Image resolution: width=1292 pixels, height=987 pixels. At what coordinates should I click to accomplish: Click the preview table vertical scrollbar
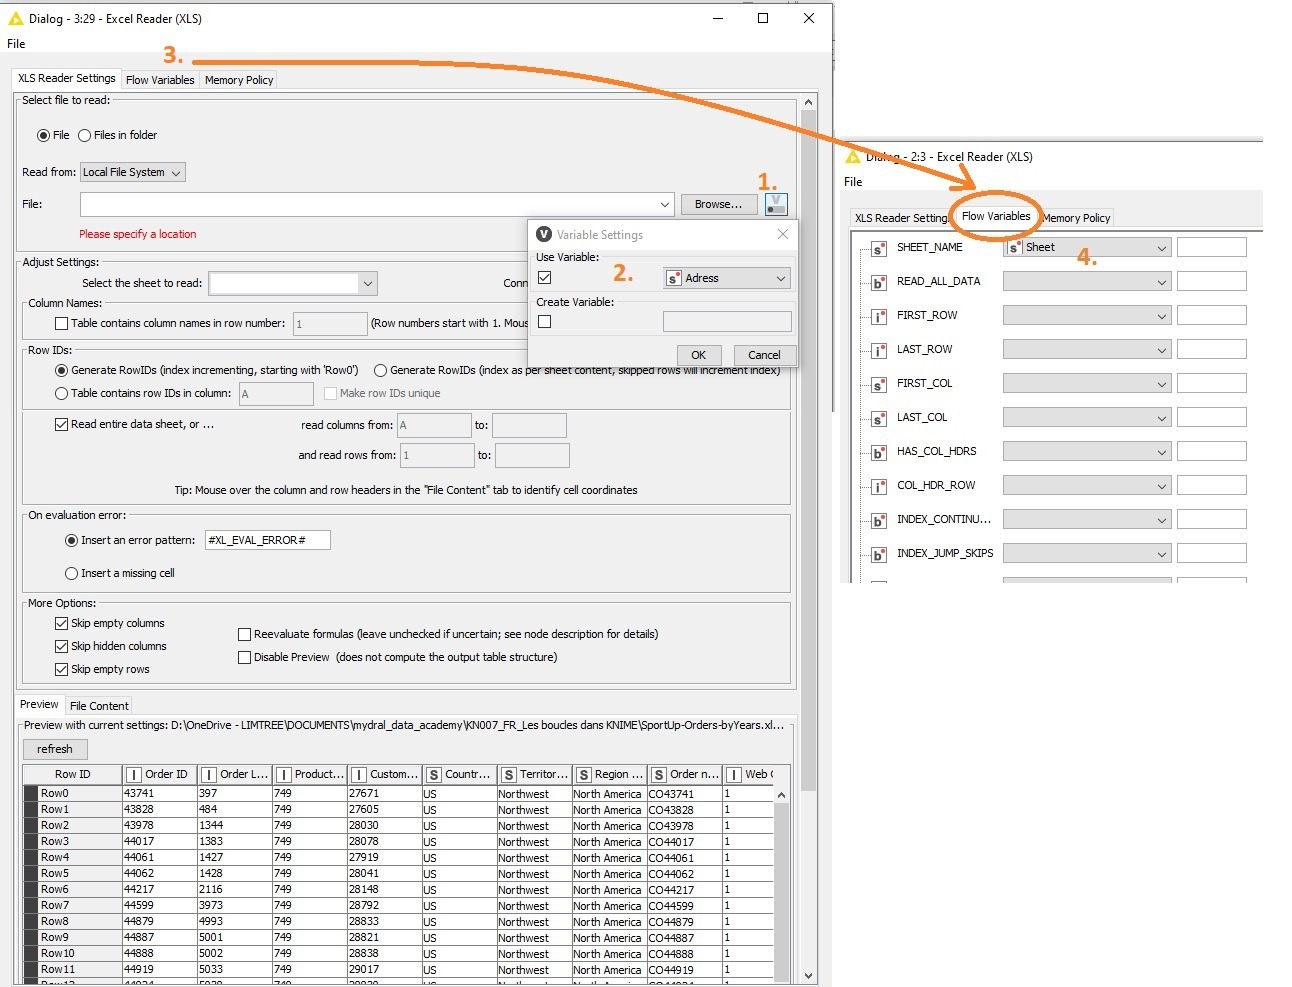(x=782, y=885)
